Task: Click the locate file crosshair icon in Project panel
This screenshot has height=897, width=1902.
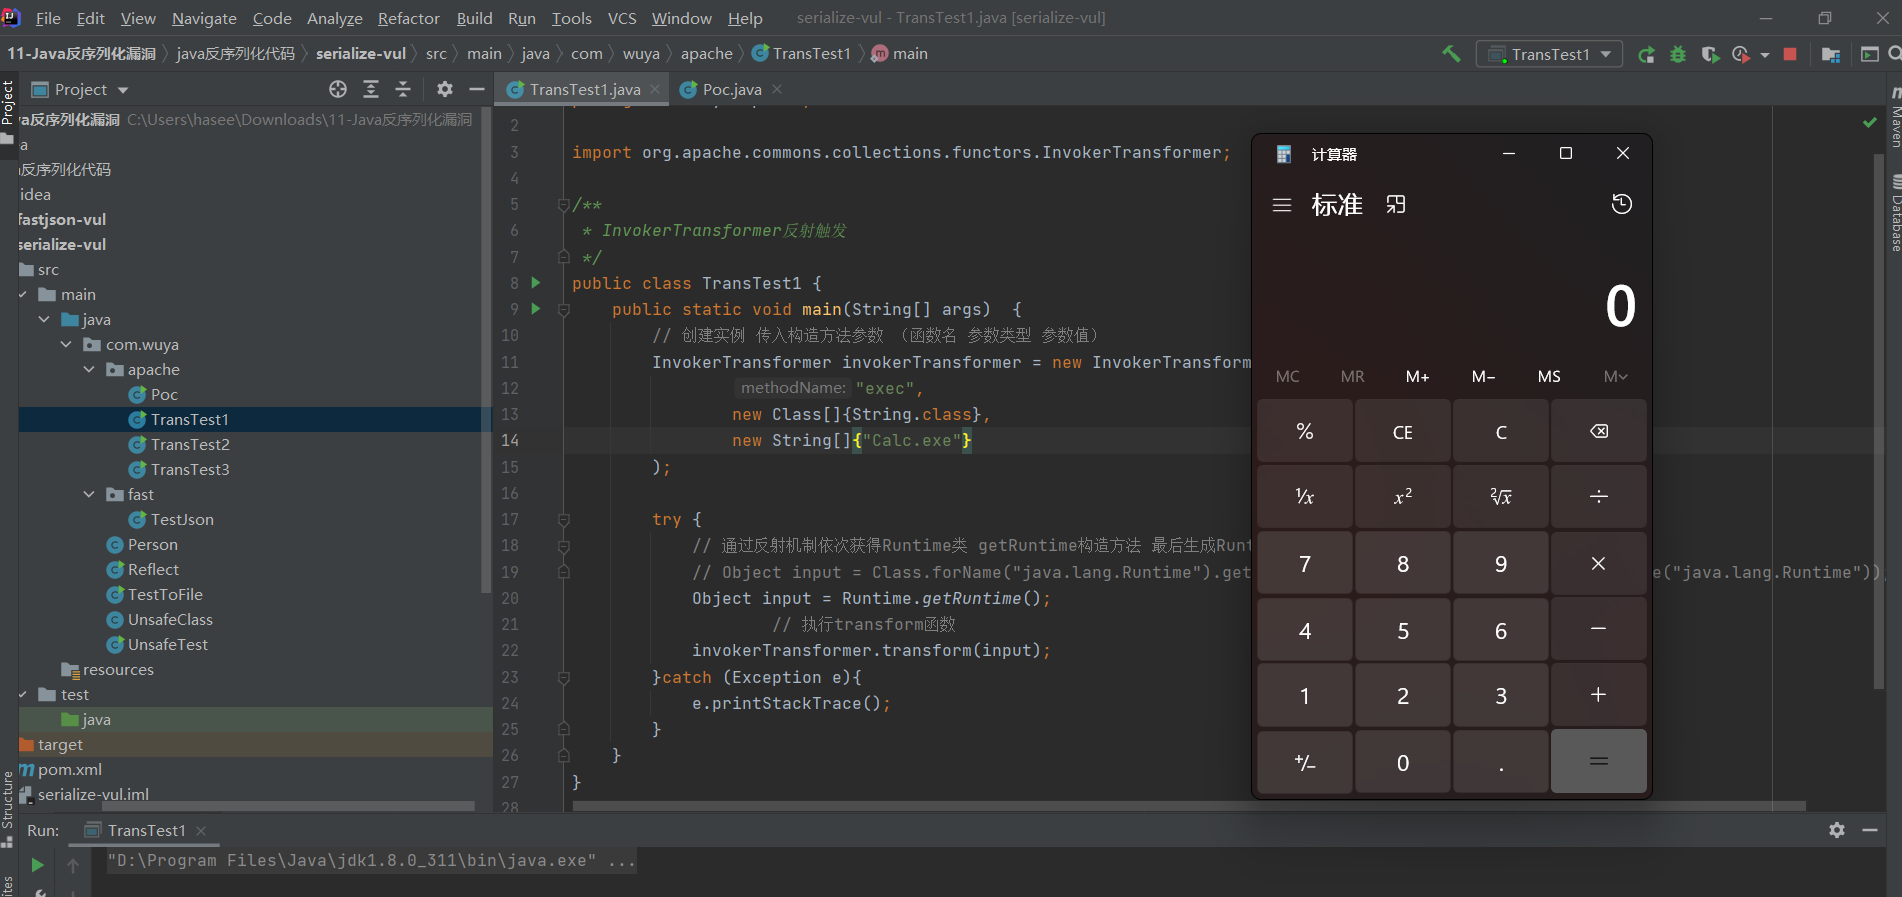Action: pos(338,89)
